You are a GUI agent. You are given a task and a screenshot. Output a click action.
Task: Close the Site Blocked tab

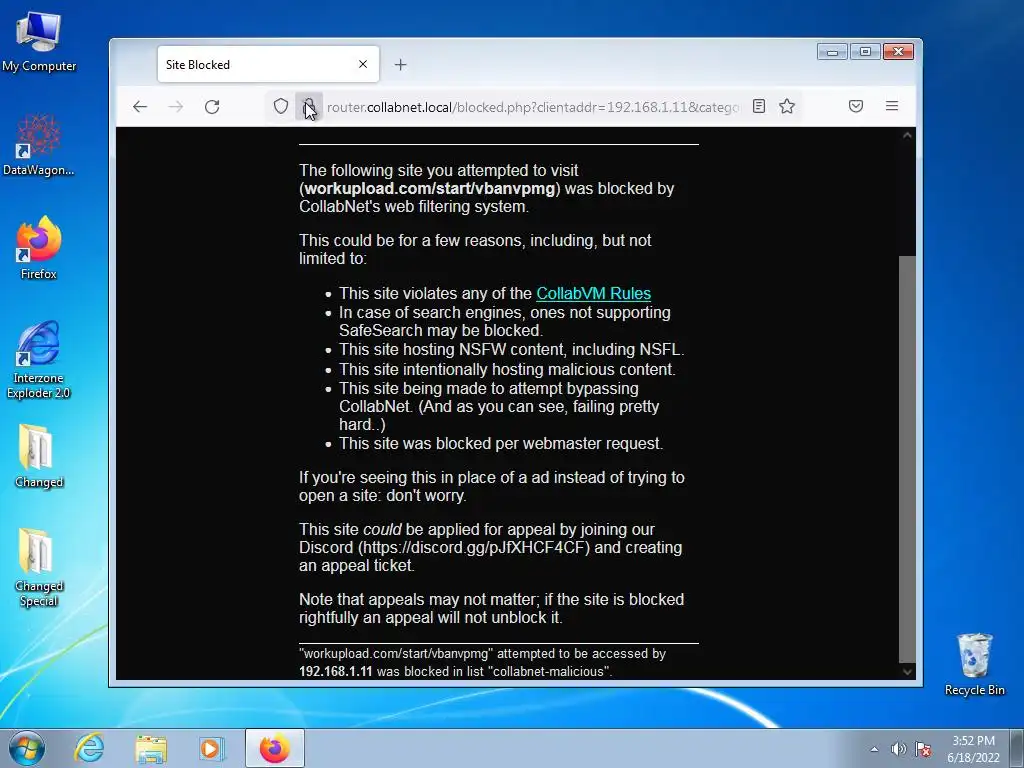click(363, 64)
